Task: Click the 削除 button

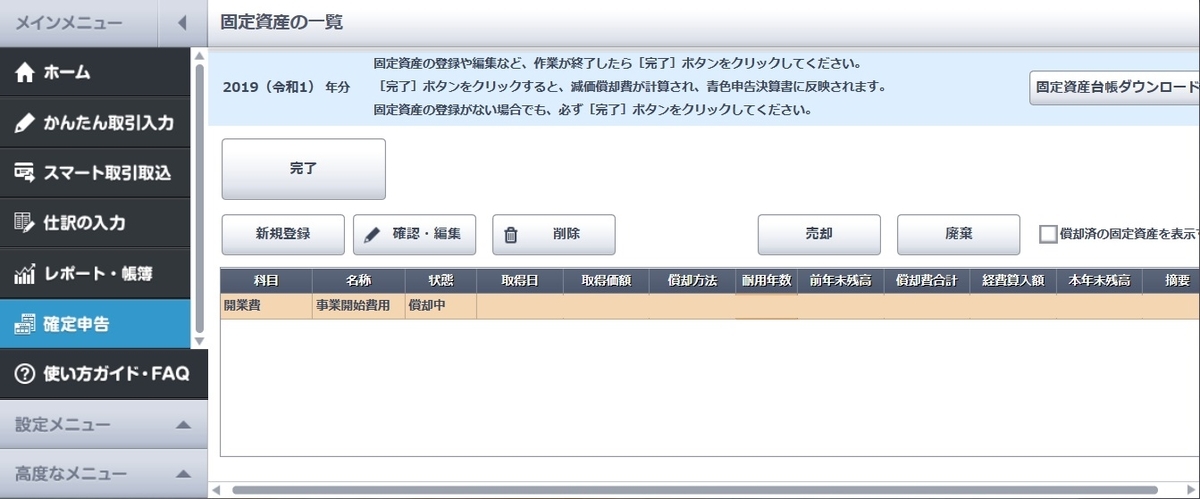Action: (x=553, y=235)
